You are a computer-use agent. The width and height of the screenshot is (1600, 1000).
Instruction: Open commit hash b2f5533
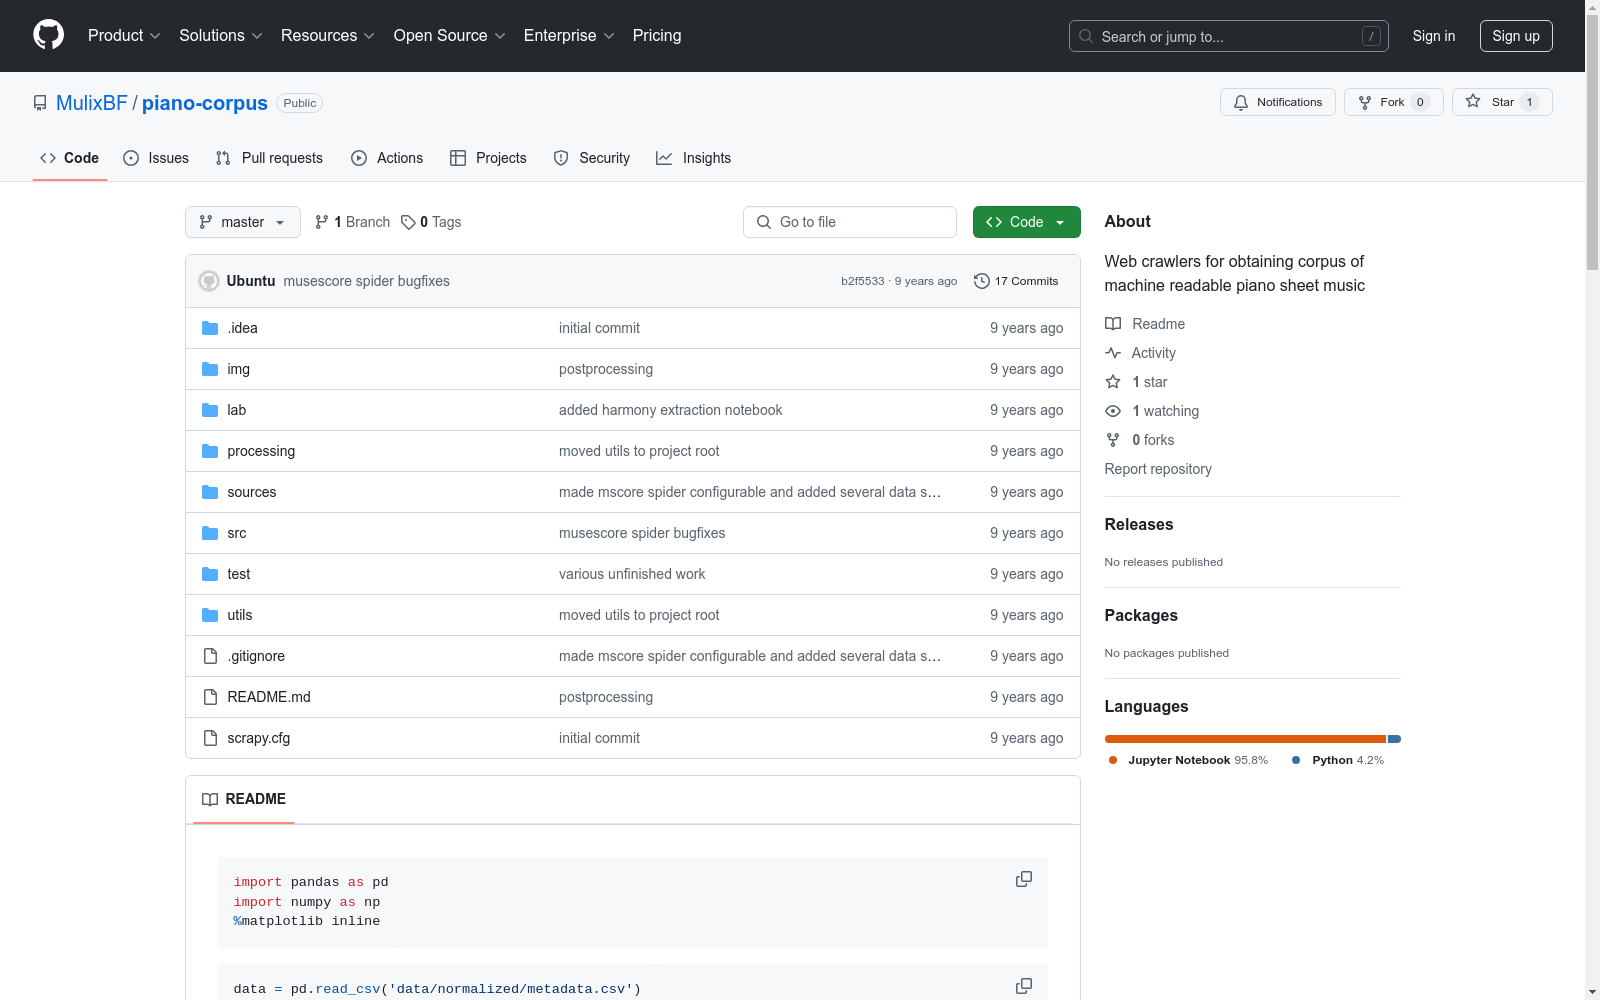click(863, 281)
